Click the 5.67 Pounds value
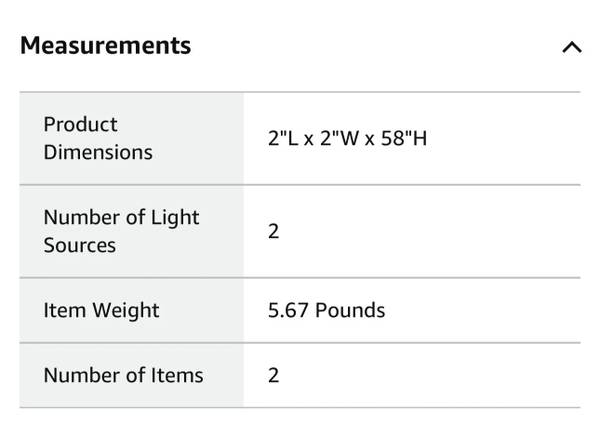Screen dimensions: 600x422 [x=326, y=310]
